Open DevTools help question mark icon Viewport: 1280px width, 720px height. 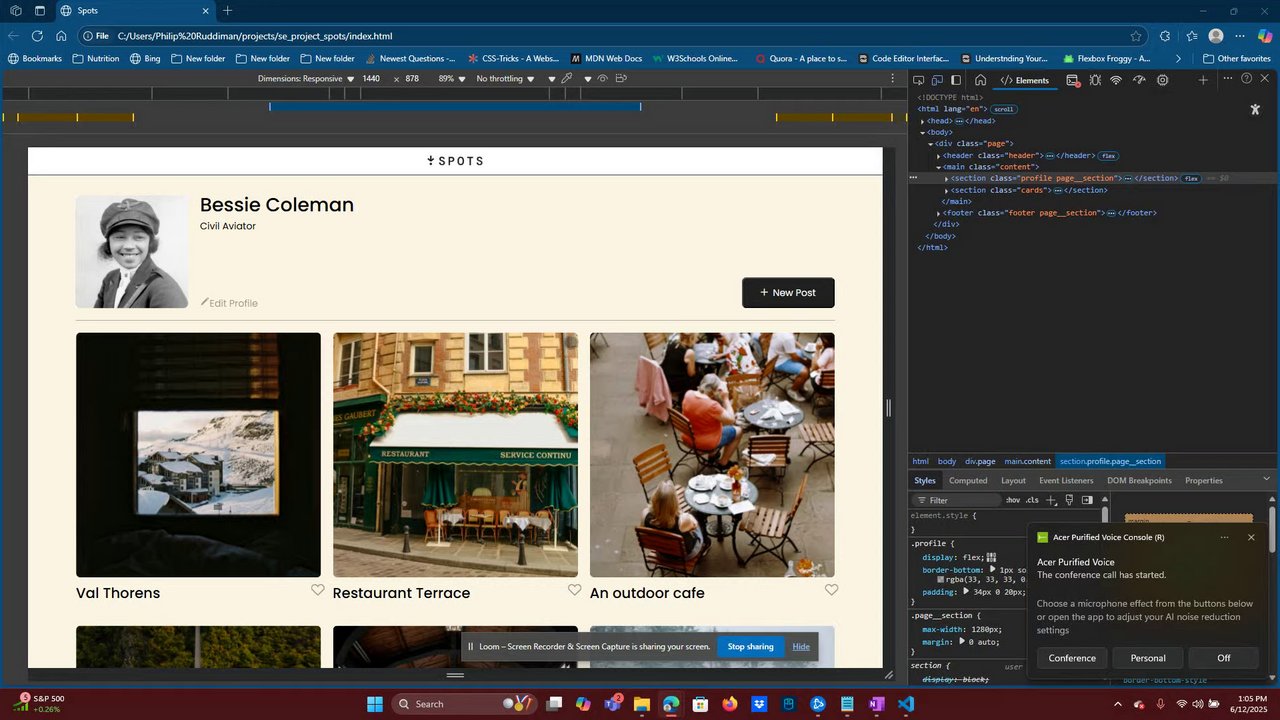click(1246, 78)
